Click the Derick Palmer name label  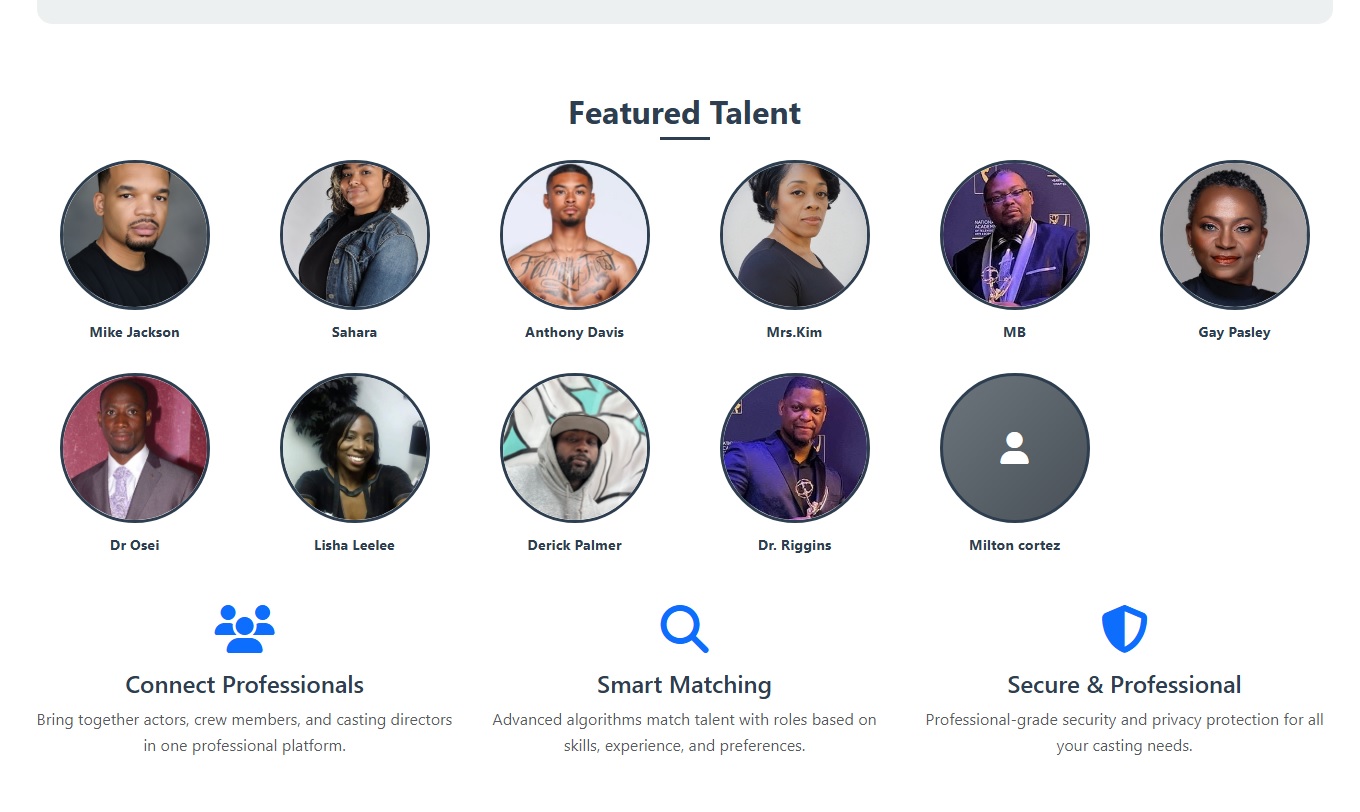click(575, 545)
